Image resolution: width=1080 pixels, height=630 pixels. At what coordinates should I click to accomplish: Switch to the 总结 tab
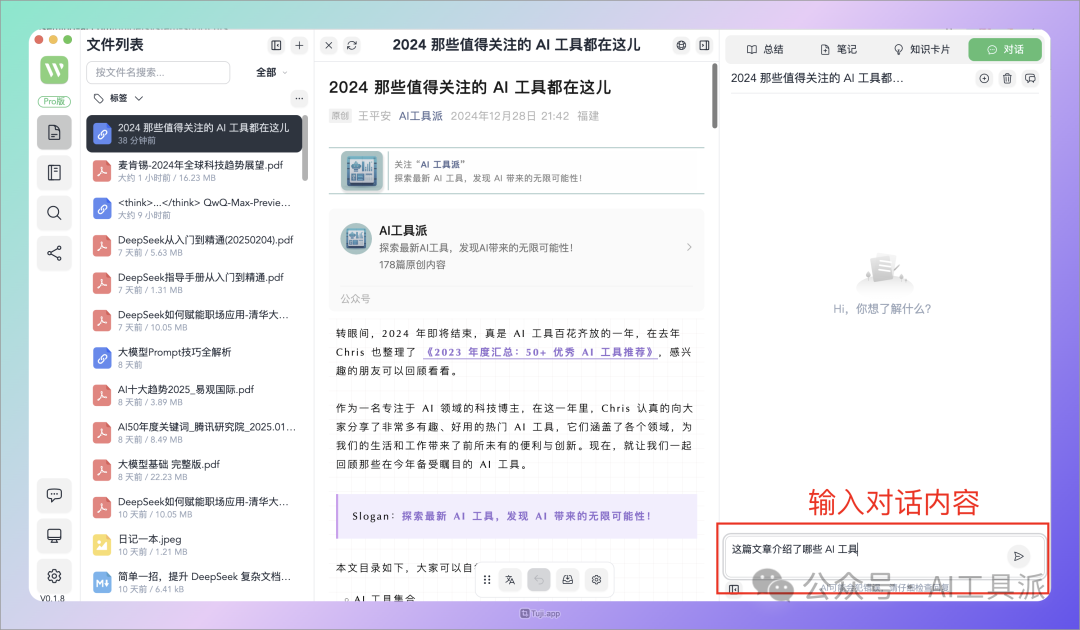pos(765,50)
